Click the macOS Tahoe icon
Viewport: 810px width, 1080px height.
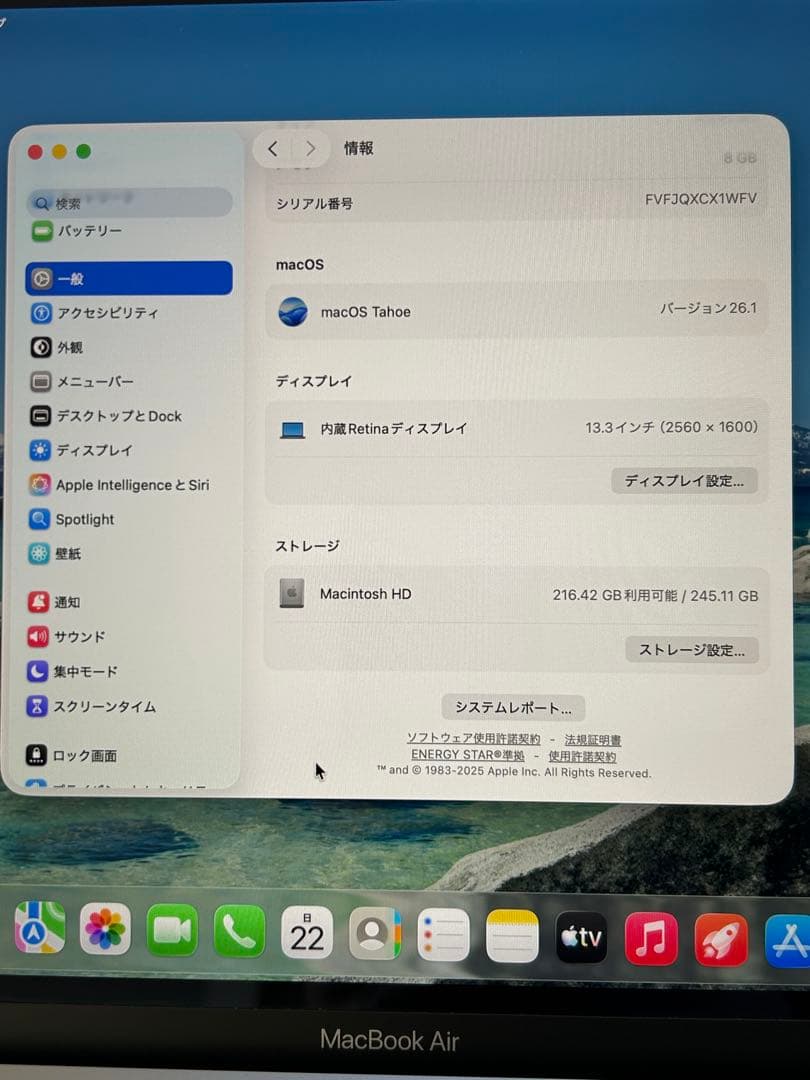(293, 311)
